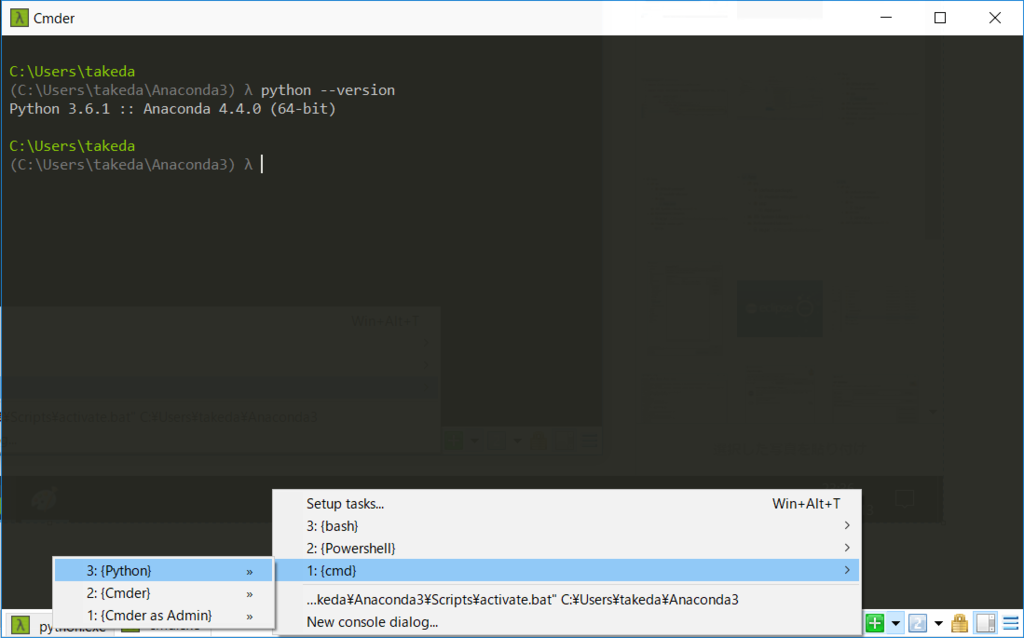The height and width of the screenshot is (638, 1024).
Task: Expand the 3: {bash} submenu
Action: coord(567,526)
